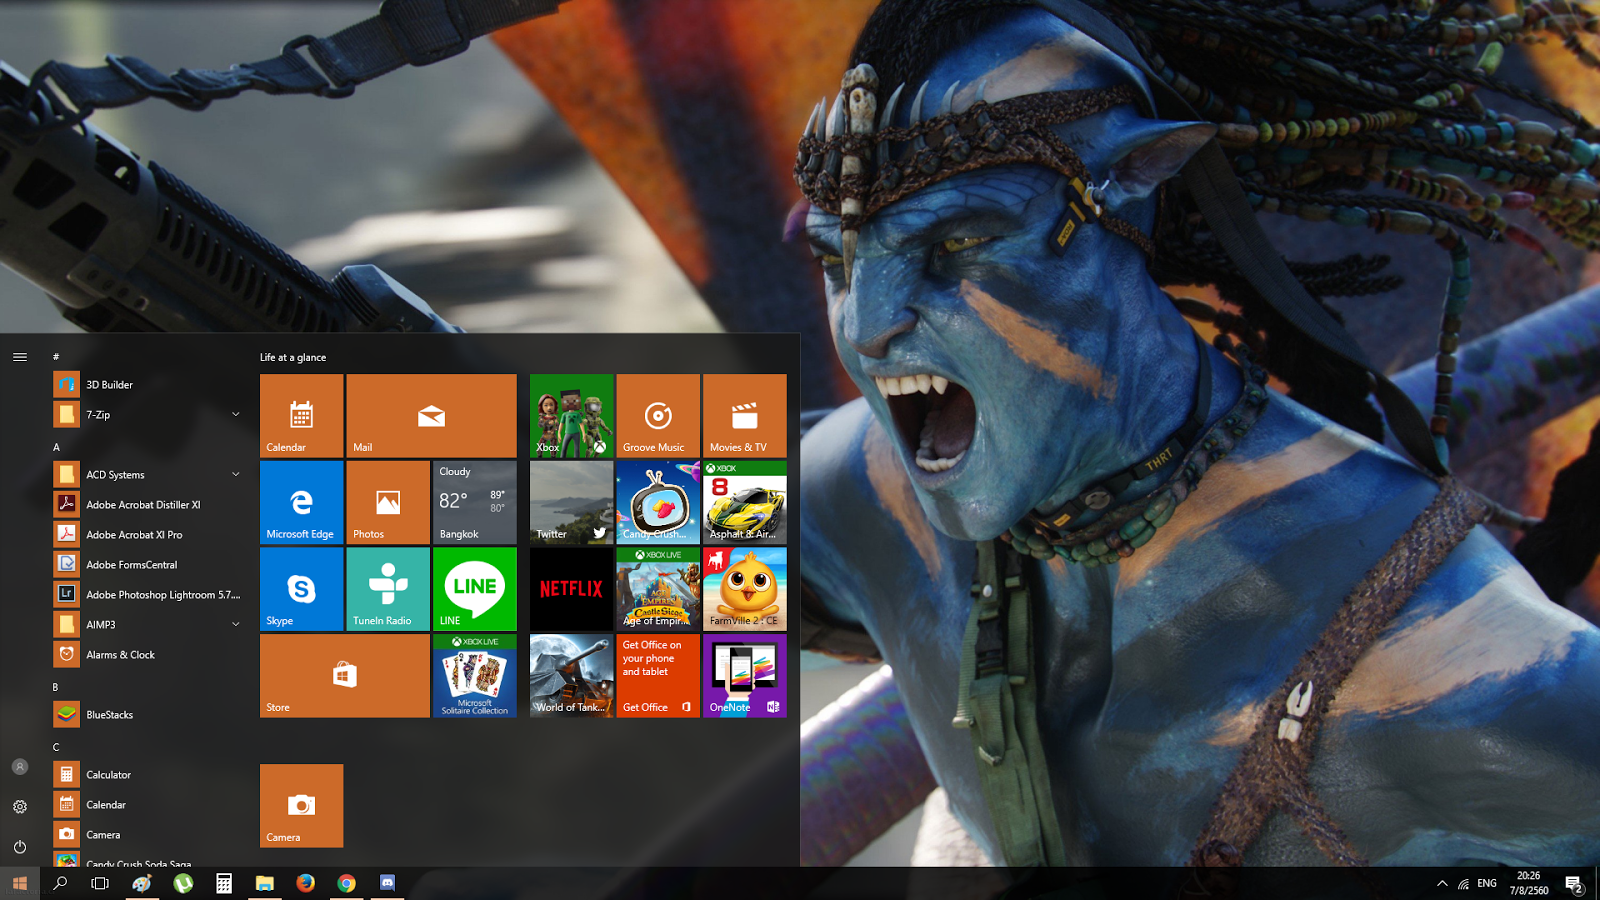
Task: Switch to Google Chrome on the taskbar
Action: click(346, 883)
